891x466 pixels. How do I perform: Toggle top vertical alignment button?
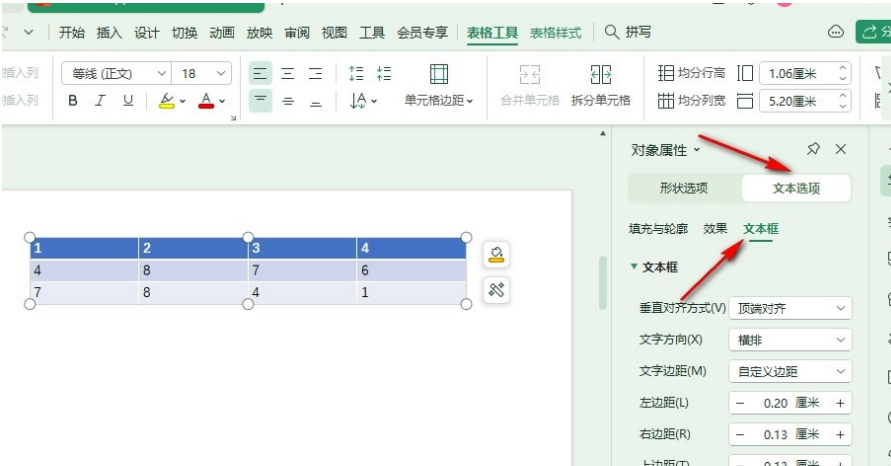click(260, 101)
